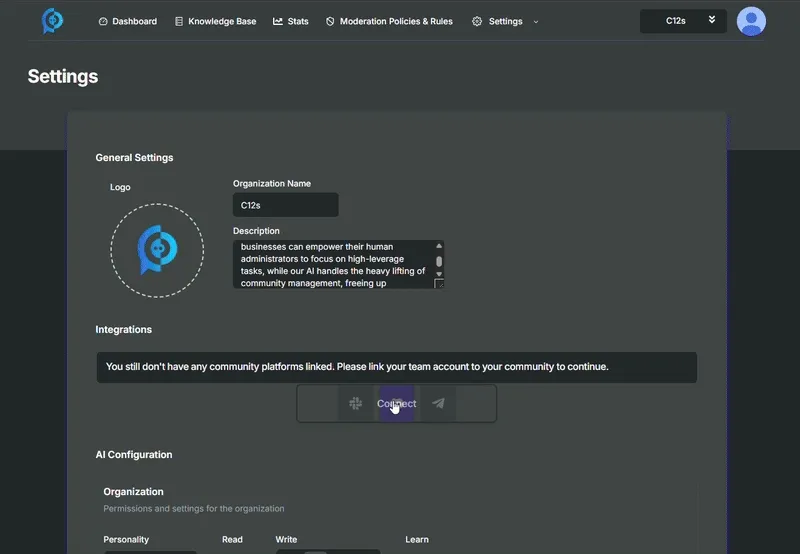Screen dimensions: 800x554
Task: Click the Dashboard gauge icon
Action: click(103, 21)
